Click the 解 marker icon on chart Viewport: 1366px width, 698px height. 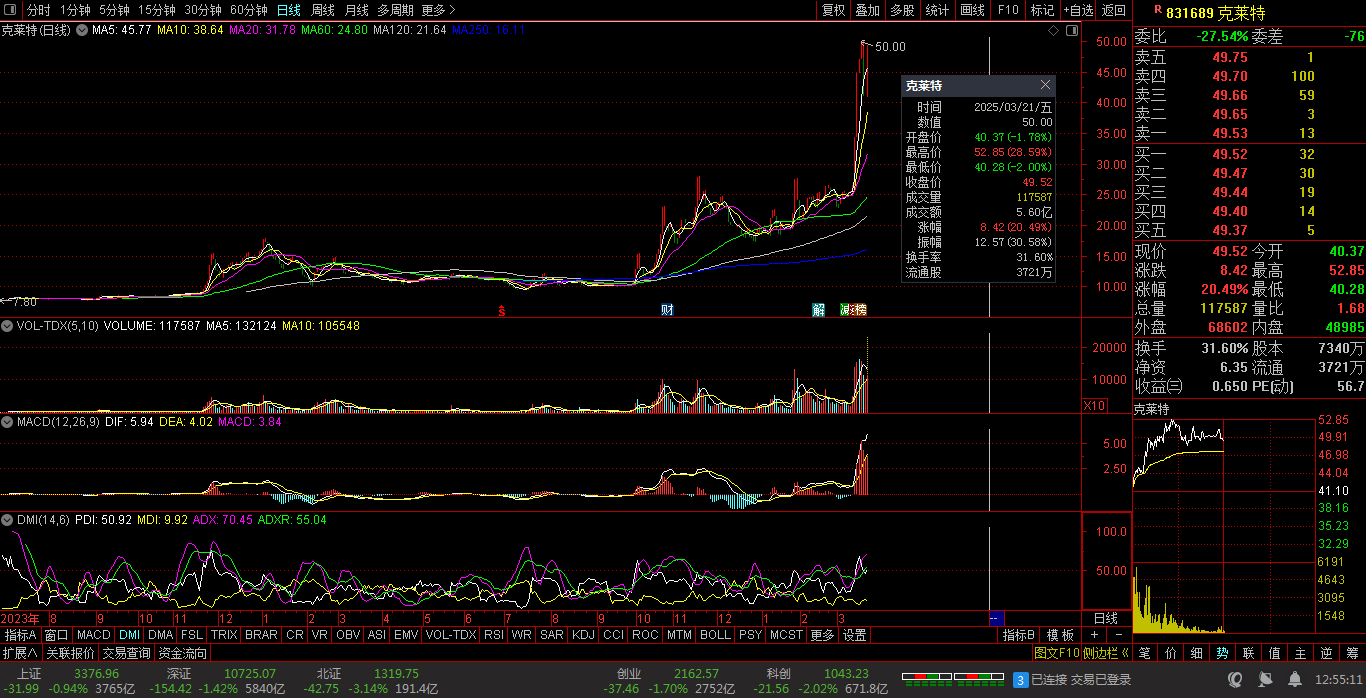(x=819, y=310)
